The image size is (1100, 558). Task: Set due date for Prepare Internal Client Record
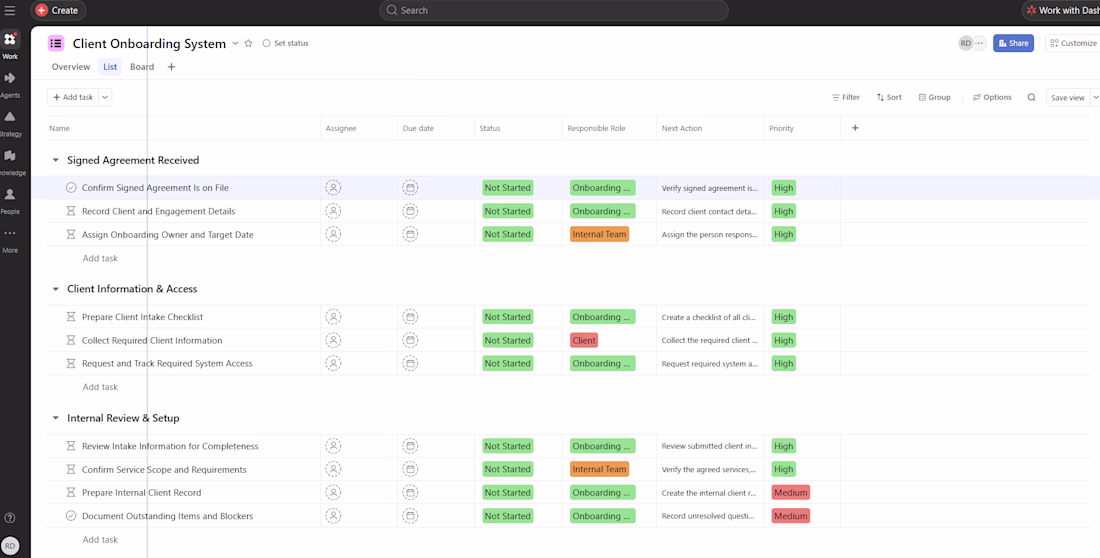click(x=410, y=493)
